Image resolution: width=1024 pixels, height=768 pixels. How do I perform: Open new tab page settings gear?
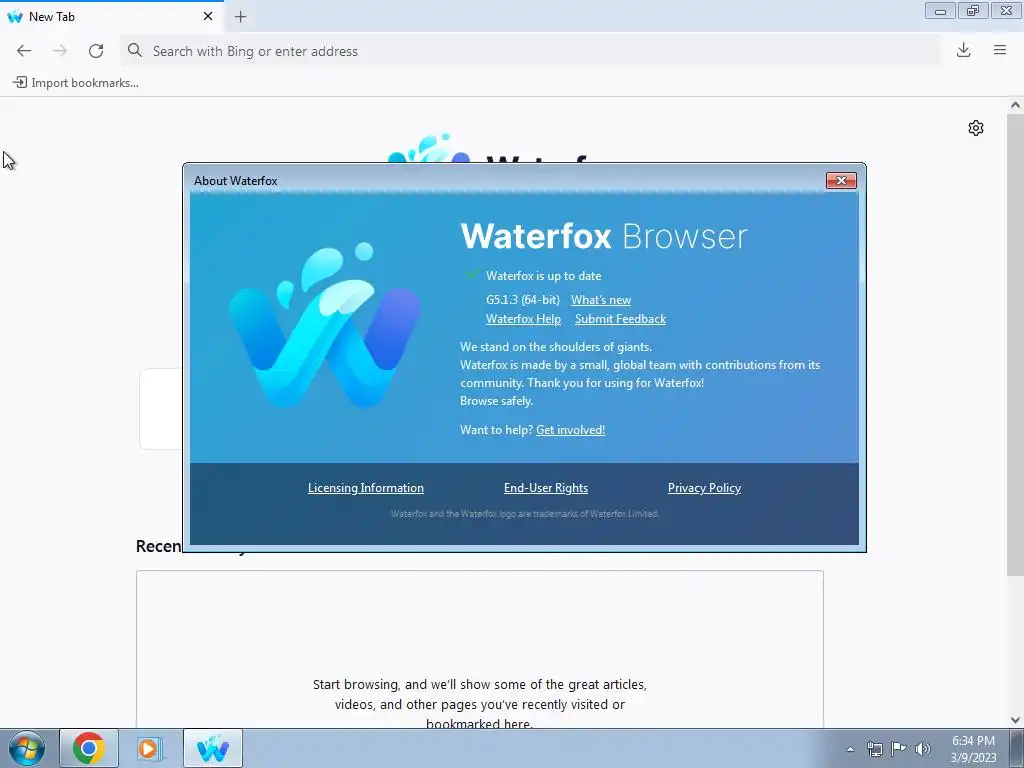[976, 128]
